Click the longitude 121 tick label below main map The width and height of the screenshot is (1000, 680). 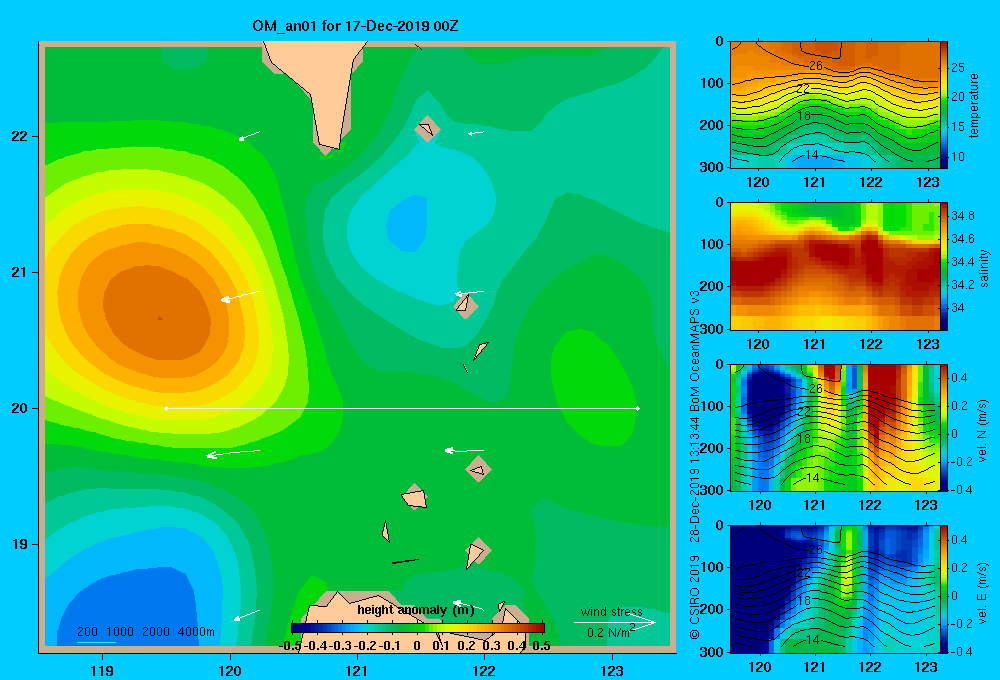click(x=357, y=670)
